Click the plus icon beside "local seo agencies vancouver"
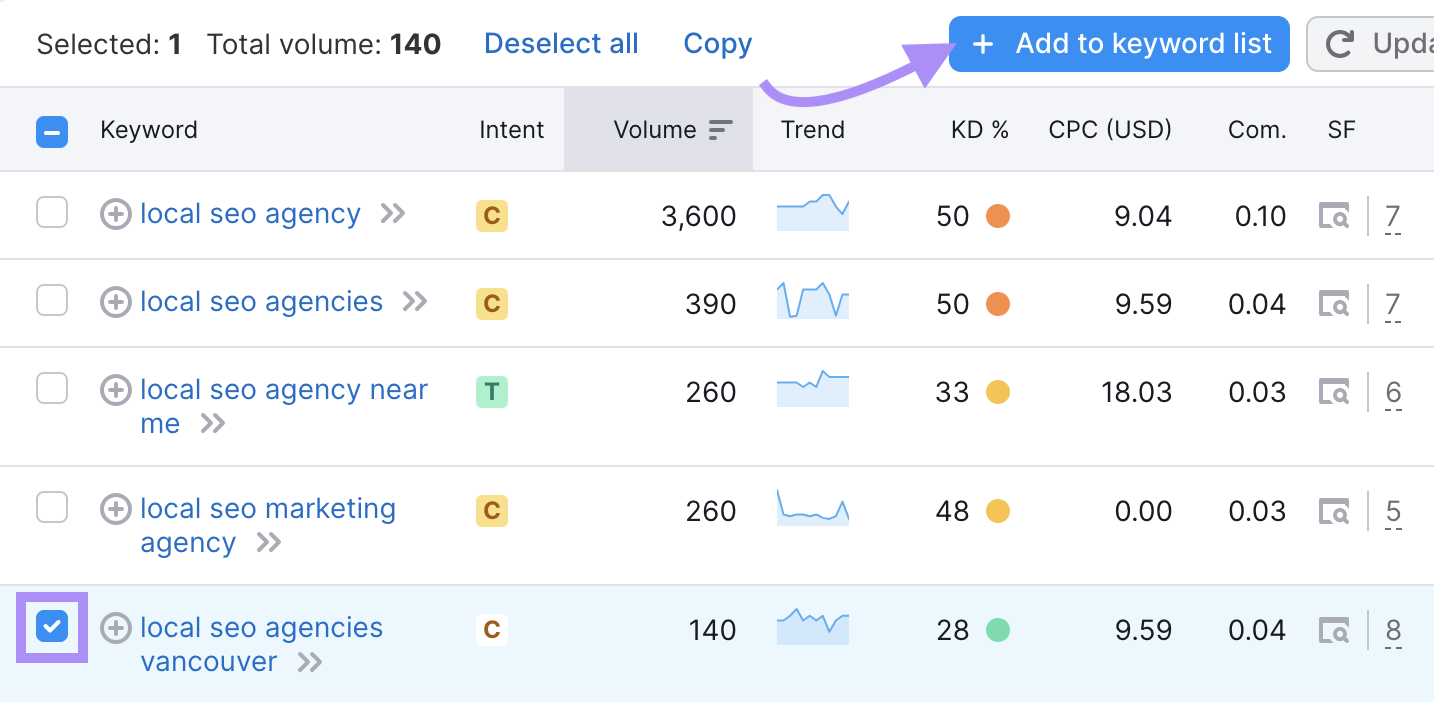The width and height of the screenshot is (1434, 702). (x=115, y=628)
